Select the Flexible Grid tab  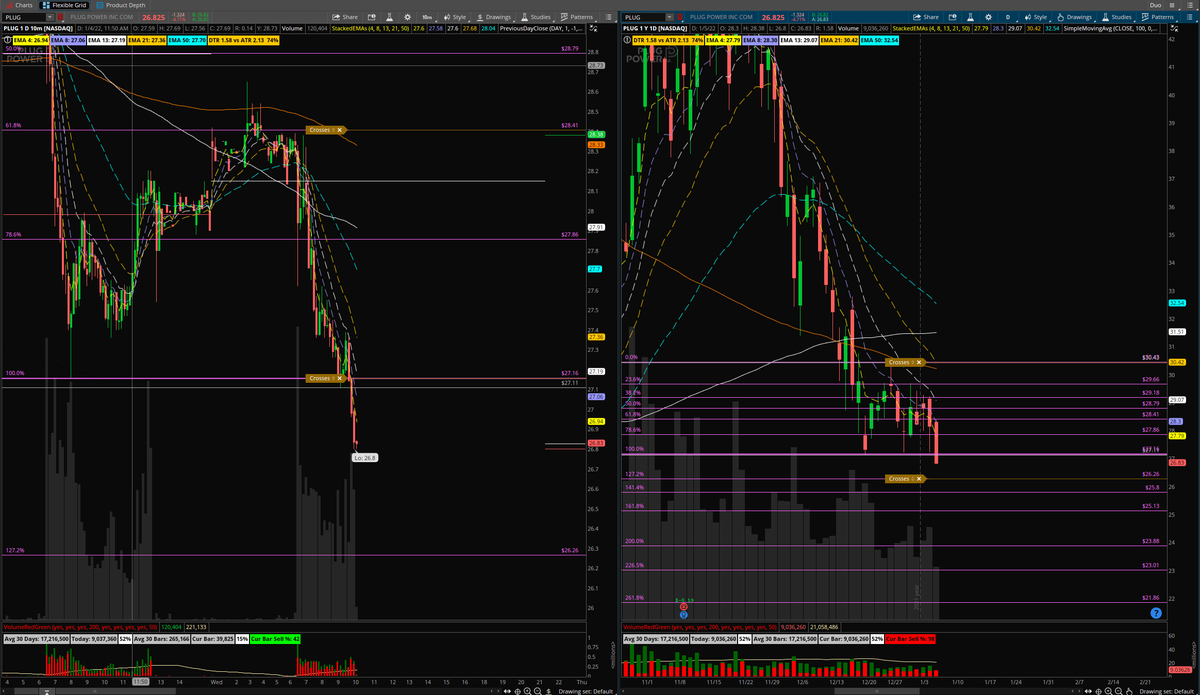(64, 5)
